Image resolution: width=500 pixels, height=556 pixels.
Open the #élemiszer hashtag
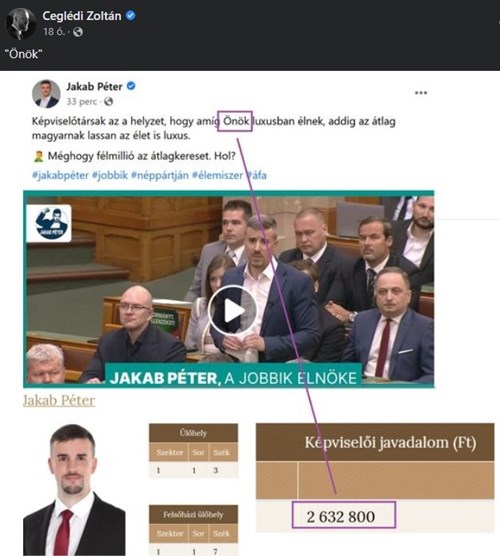pyautogui.click(x=217, y=175)
